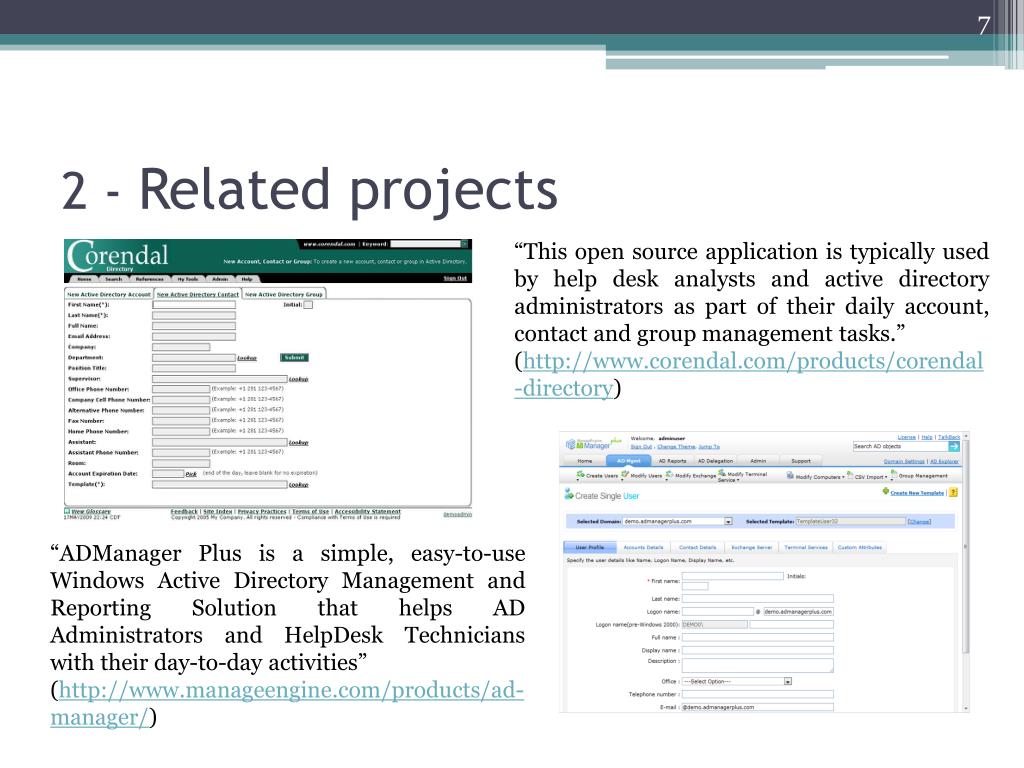Click the Modify Users toolbar icon

[x=625, y=475]
